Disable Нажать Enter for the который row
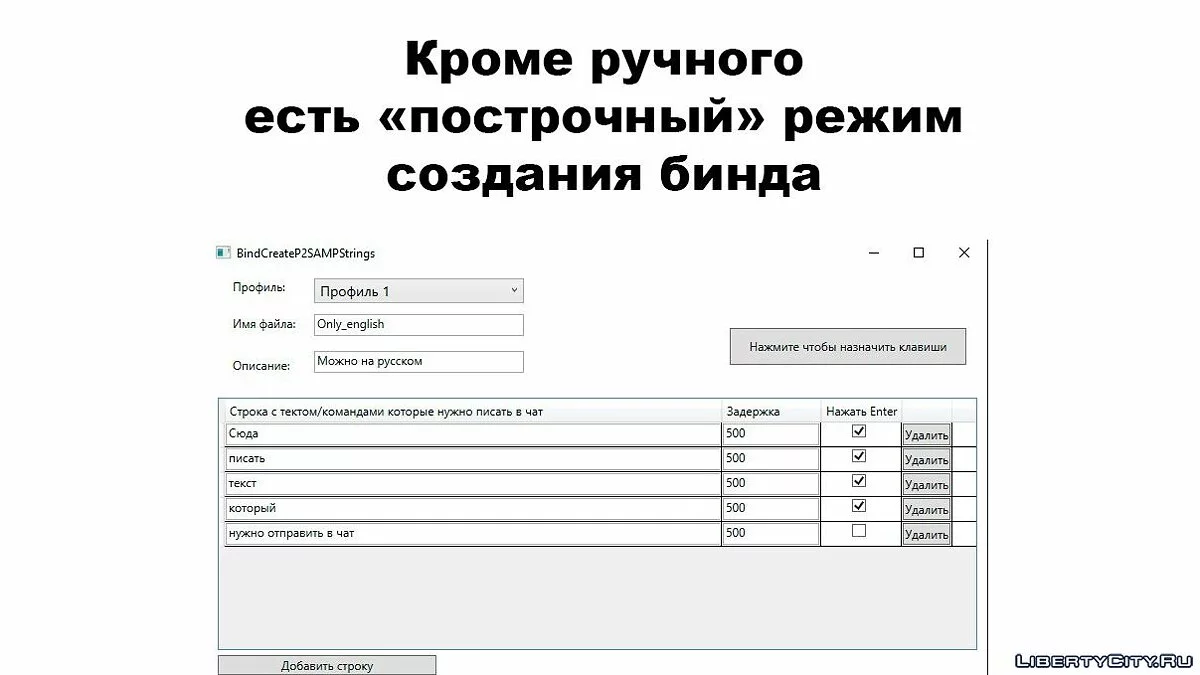 pos(858,506)
